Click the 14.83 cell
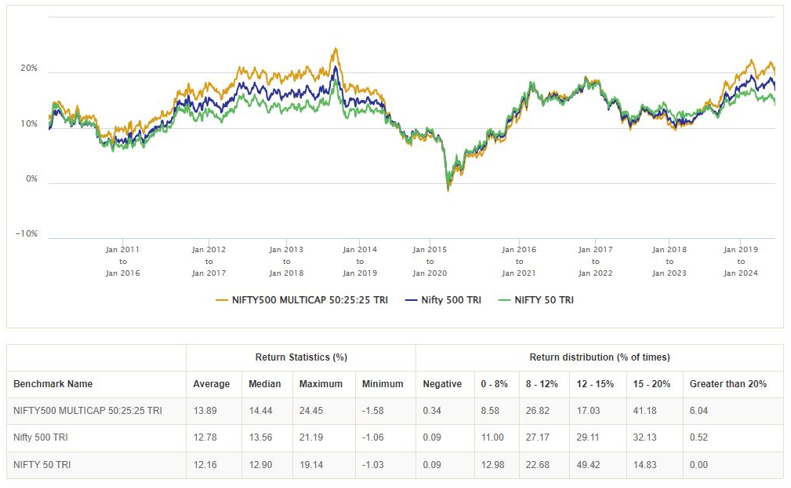Screen dimensions: 791x488 coord(645,465)
